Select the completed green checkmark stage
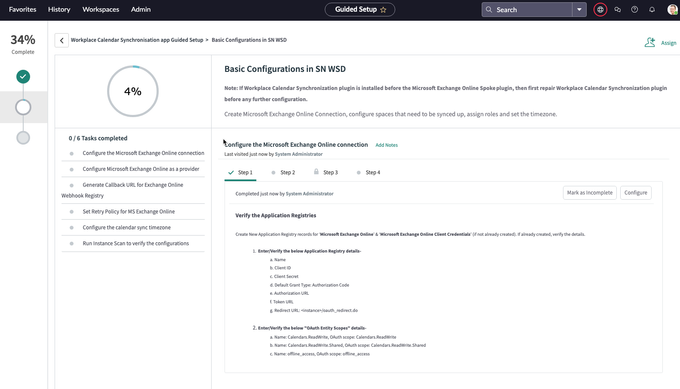This screenshot has height=389, width=680. tap(23, 77)
